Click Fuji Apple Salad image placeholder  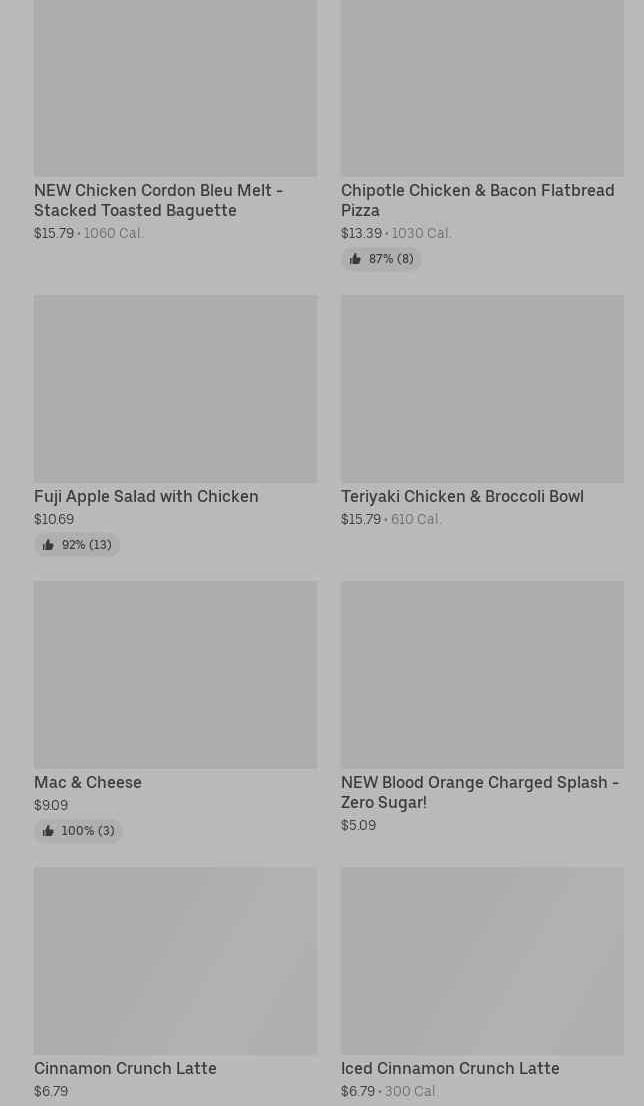click(176, 389)
